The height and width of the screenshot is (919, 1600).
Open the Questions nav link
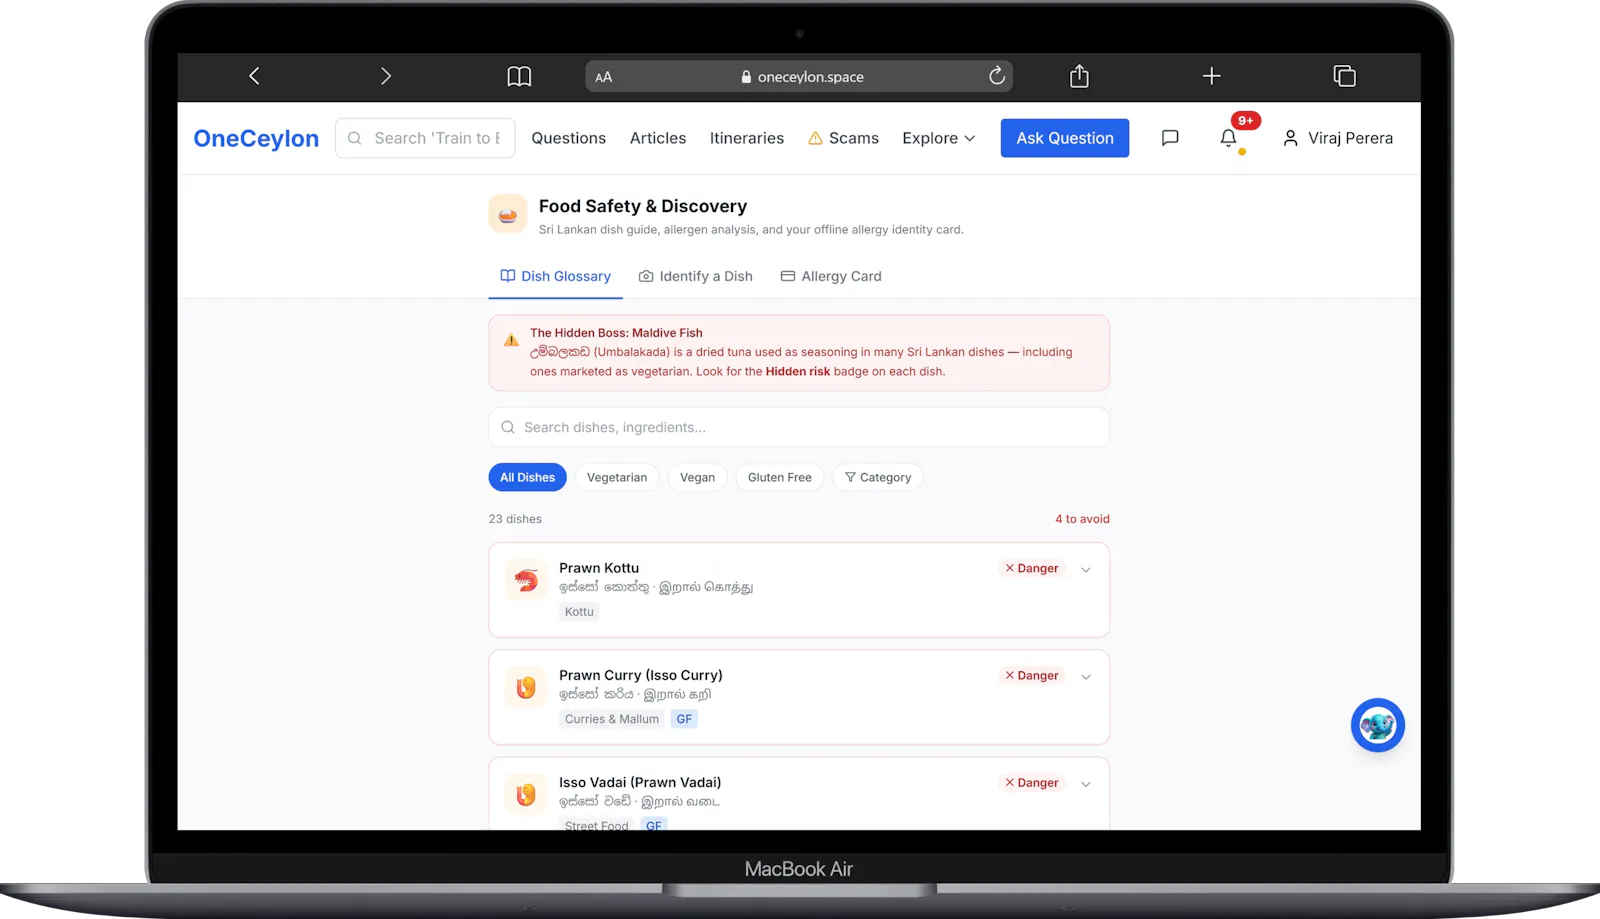(x=568, y=138)
